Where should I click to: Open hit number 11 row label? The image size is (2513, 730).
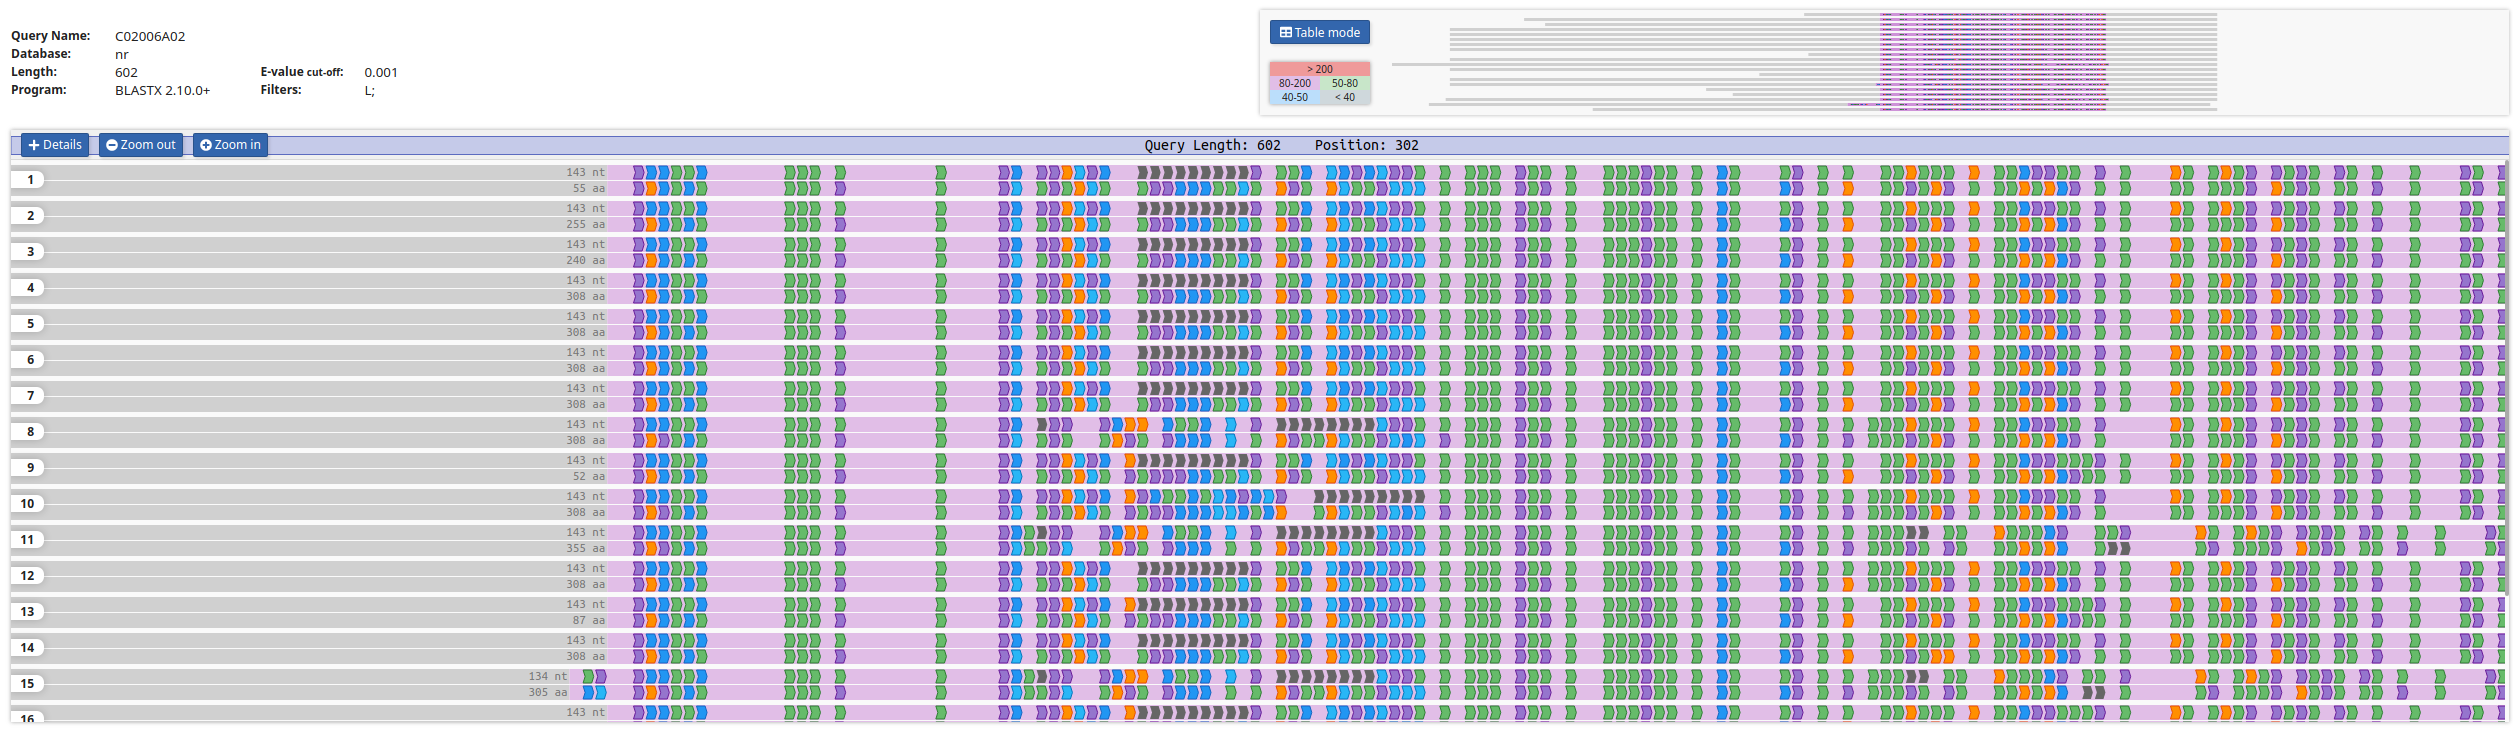point(28,540)
